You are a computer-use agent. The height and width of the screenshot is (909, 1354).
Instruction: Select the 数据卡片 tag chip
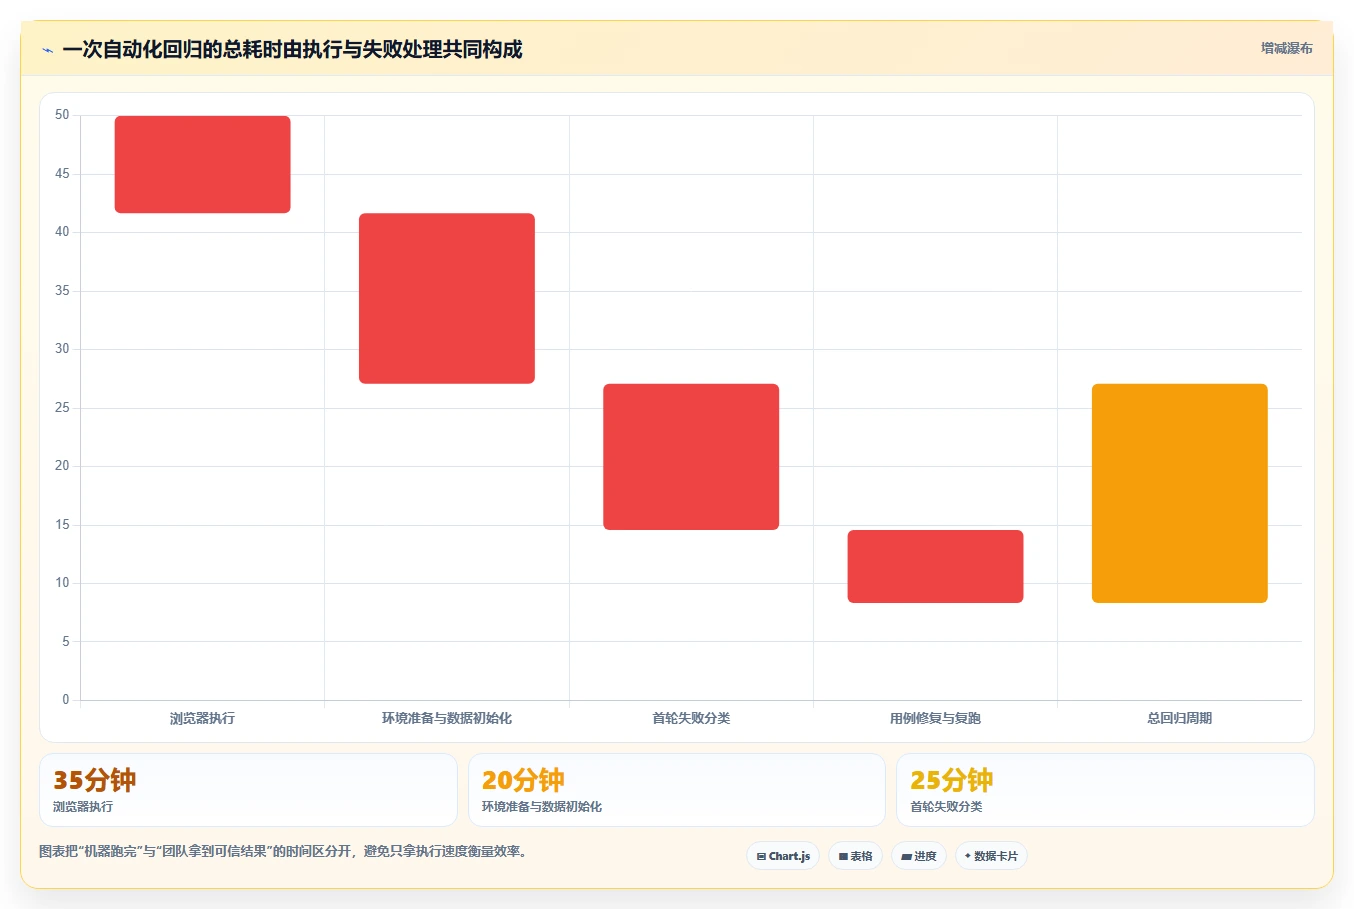[991, 856]
